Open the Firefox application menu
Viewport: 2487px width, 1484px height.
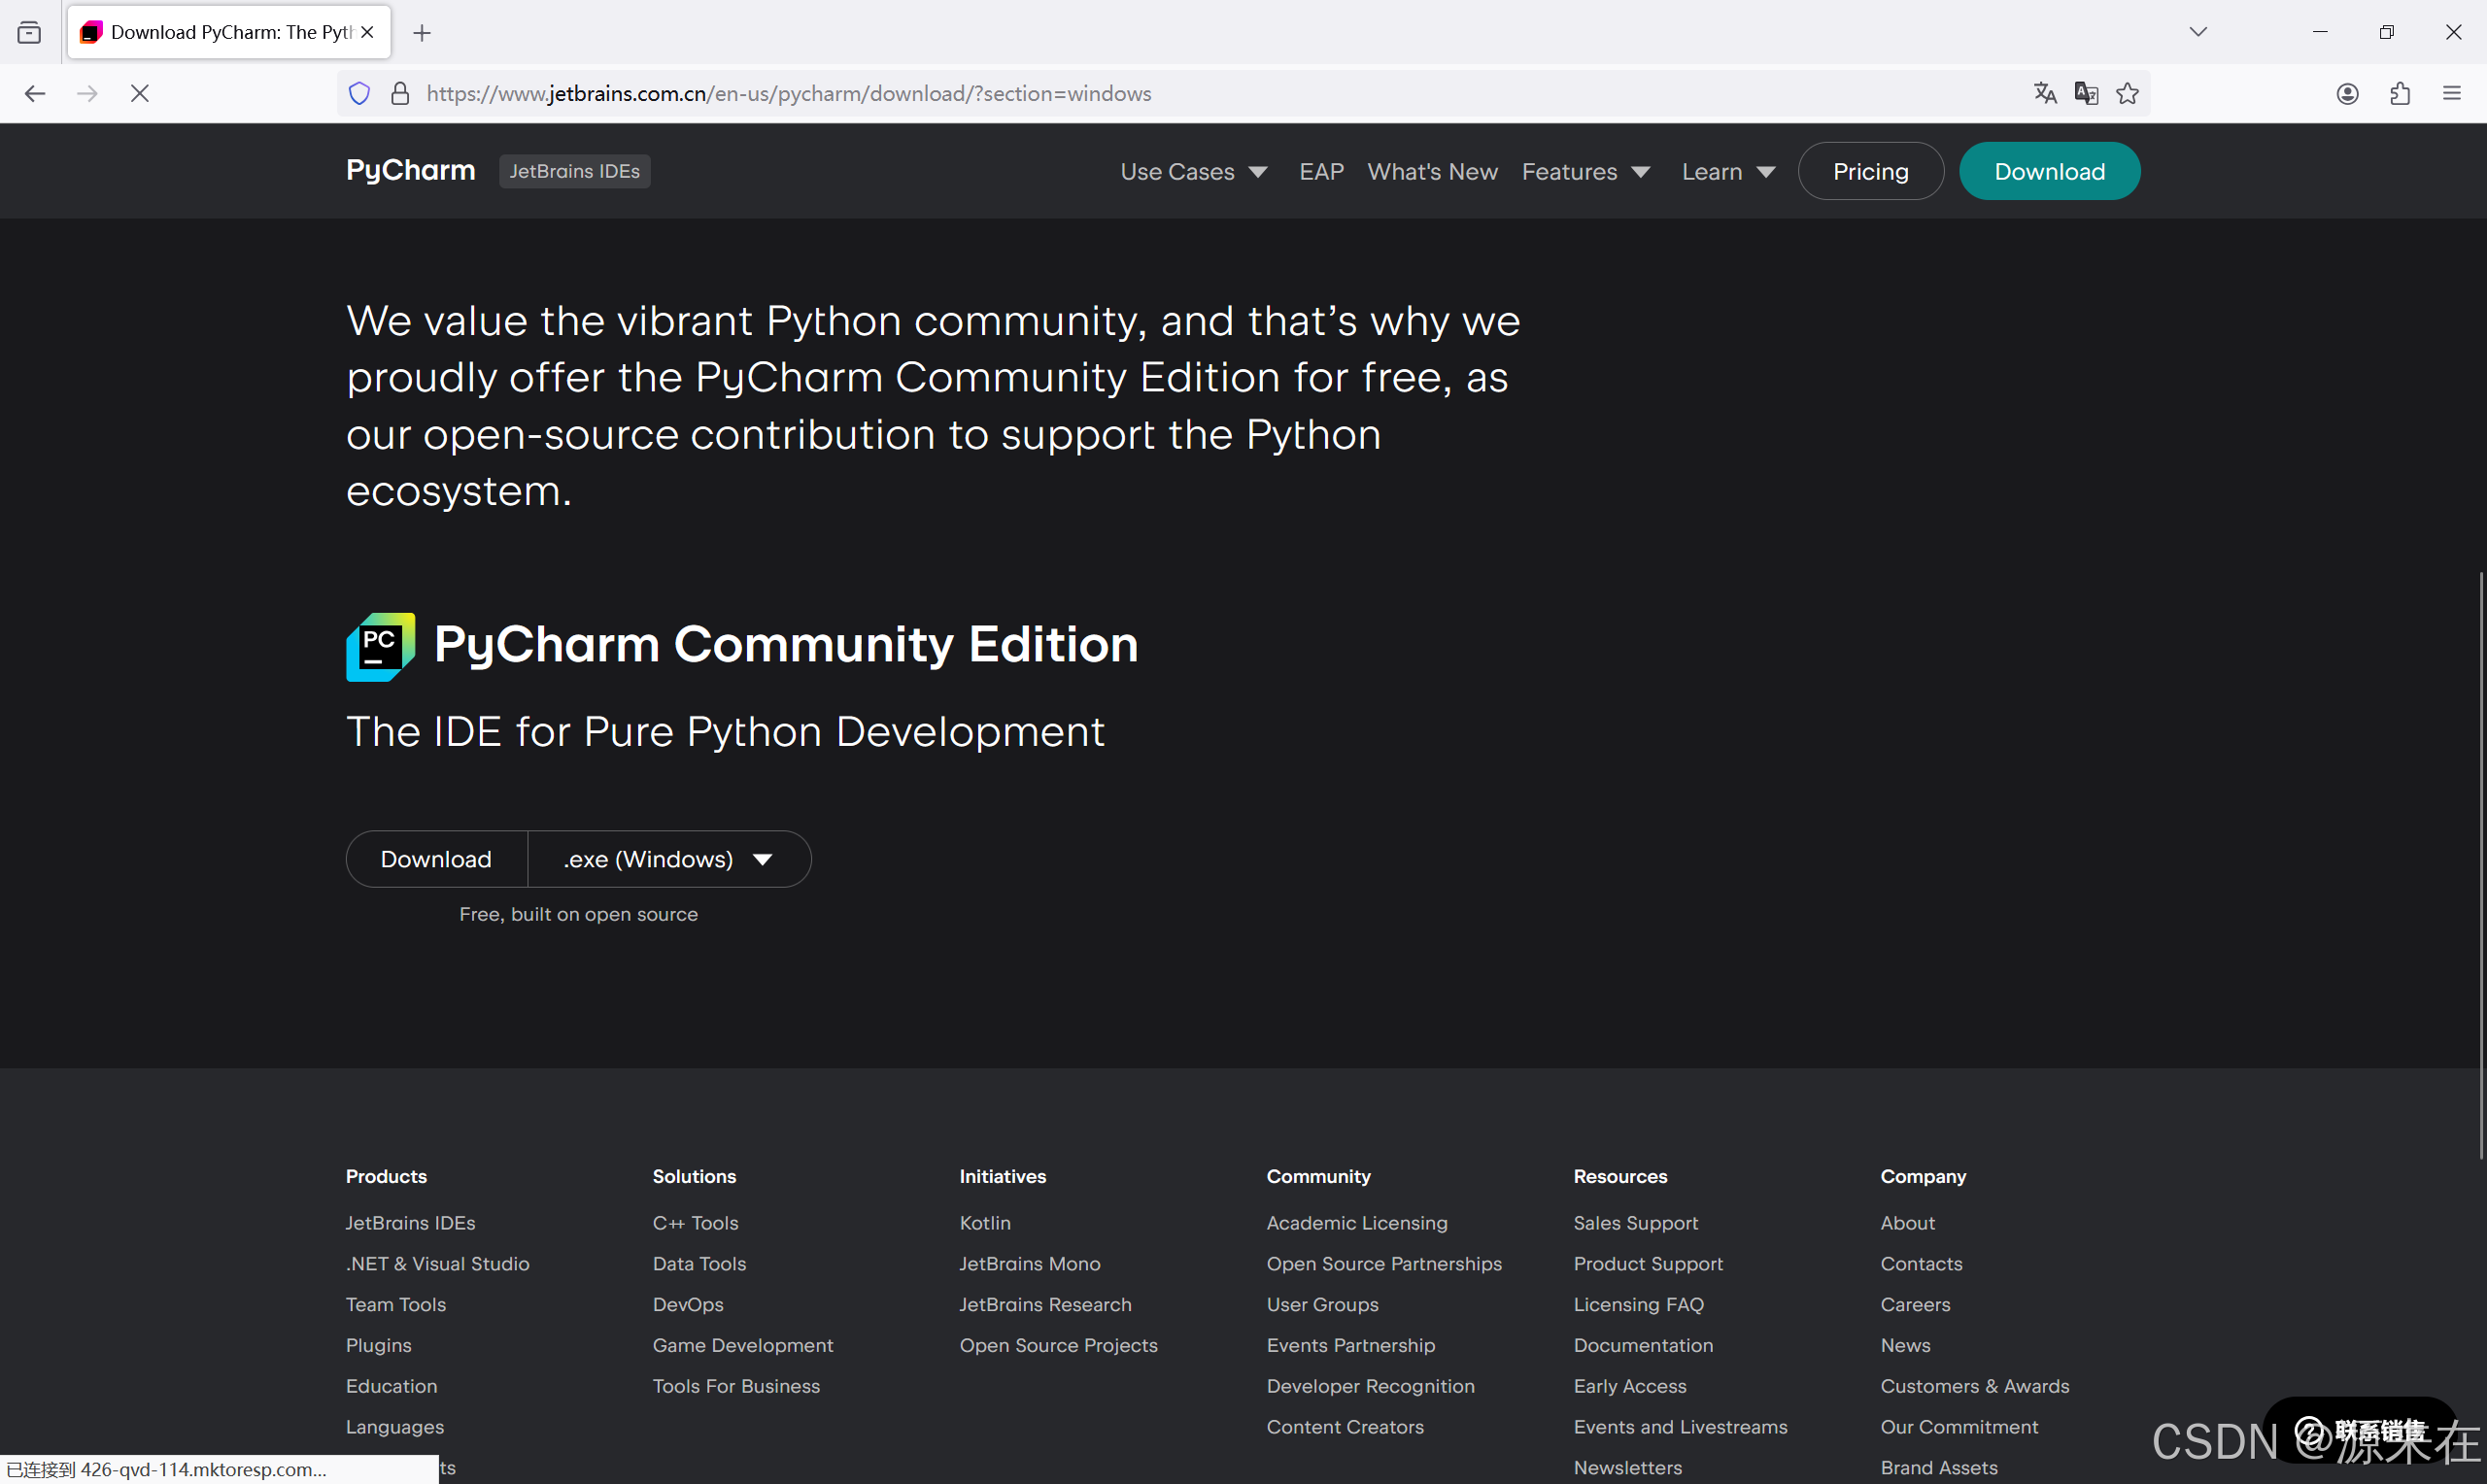pyautogui.click(x=2454, y=93)
